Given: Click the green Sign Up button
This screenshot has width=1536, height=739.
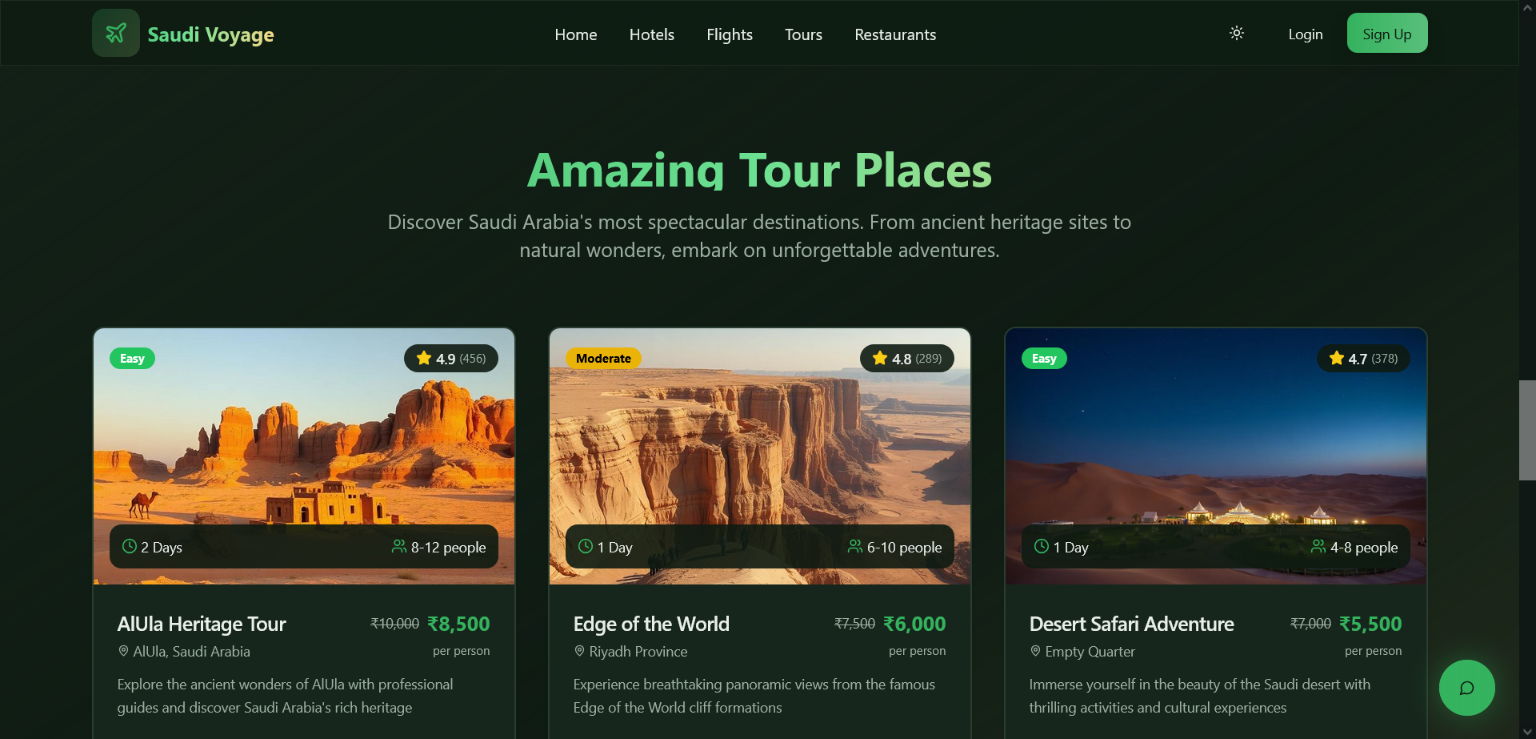Looking at the screenshot, I should point(1387,33).
